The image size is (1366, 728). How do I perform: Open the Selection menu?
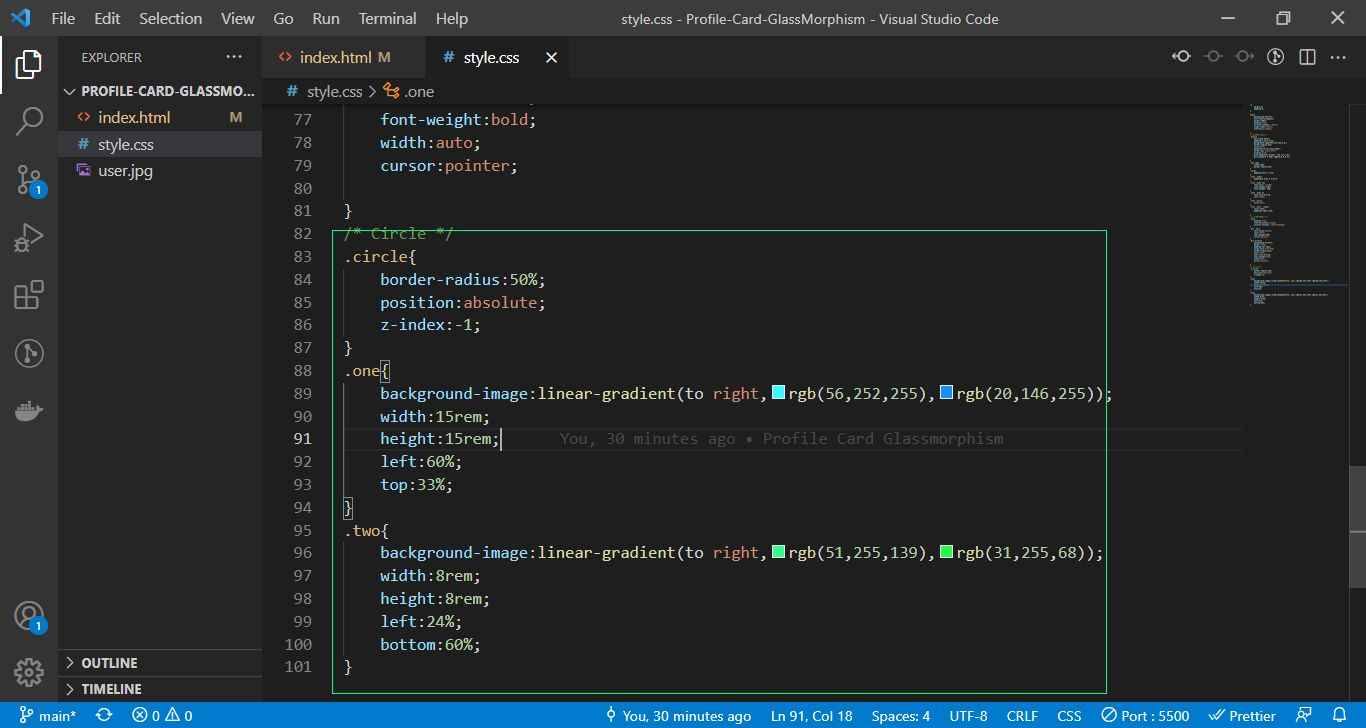coord(171,18)
